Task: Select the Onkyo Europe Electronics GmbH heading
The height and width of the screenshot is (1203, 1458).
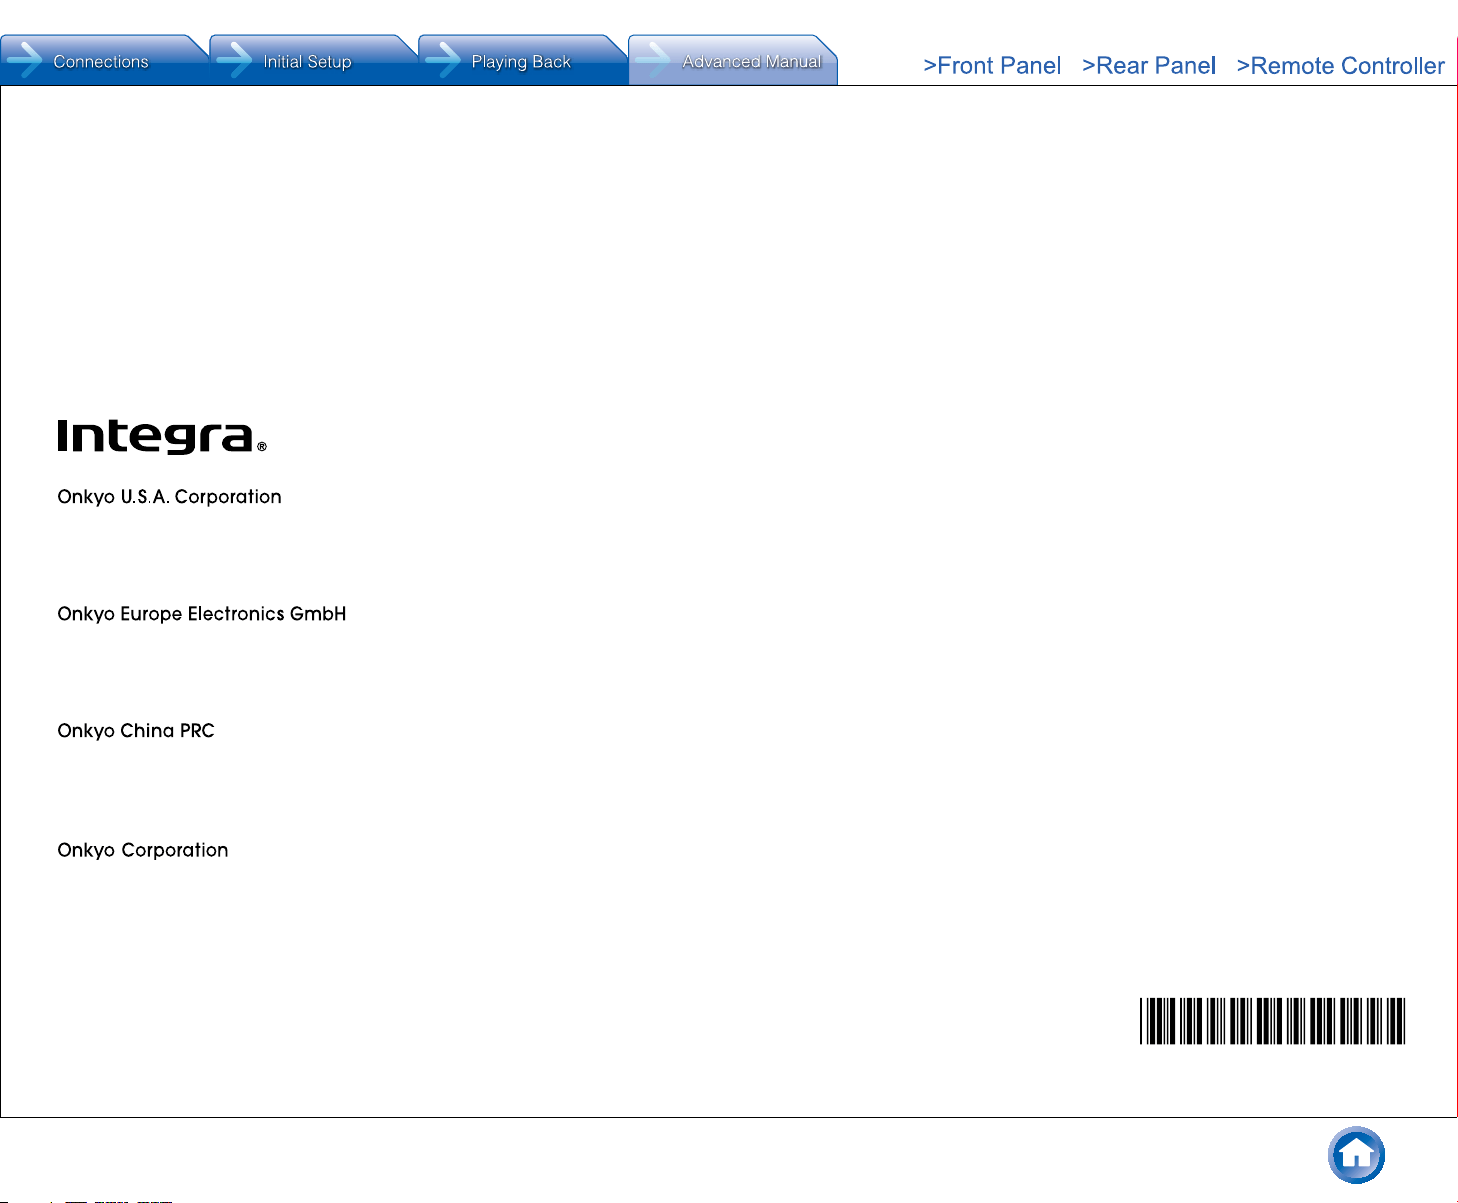Action: 202,614
